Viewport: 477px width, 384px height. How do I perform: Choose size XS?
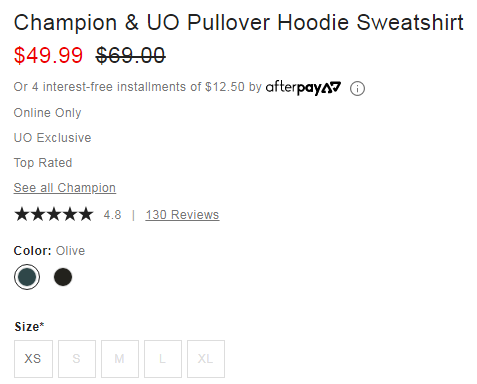tap(33, 359)
